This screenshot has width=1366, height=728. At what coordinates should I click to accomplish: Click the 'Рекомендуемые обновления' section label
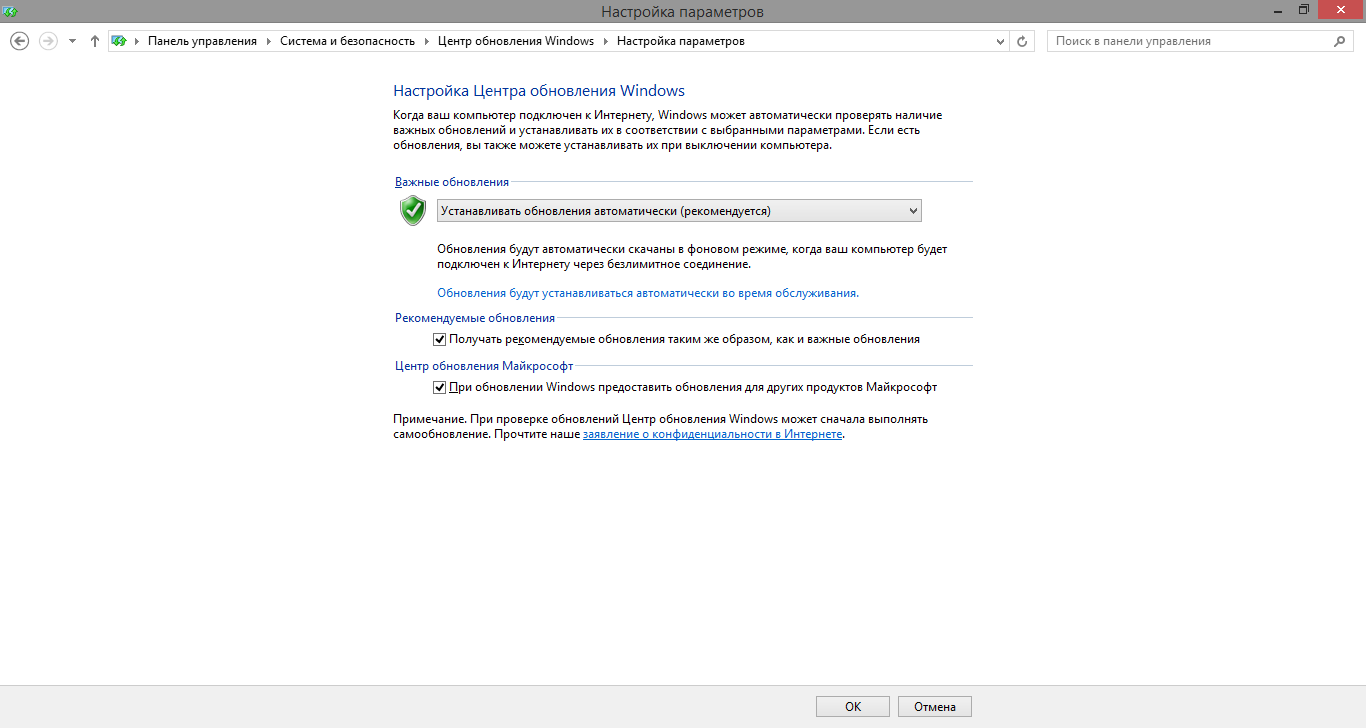(475, 318)
